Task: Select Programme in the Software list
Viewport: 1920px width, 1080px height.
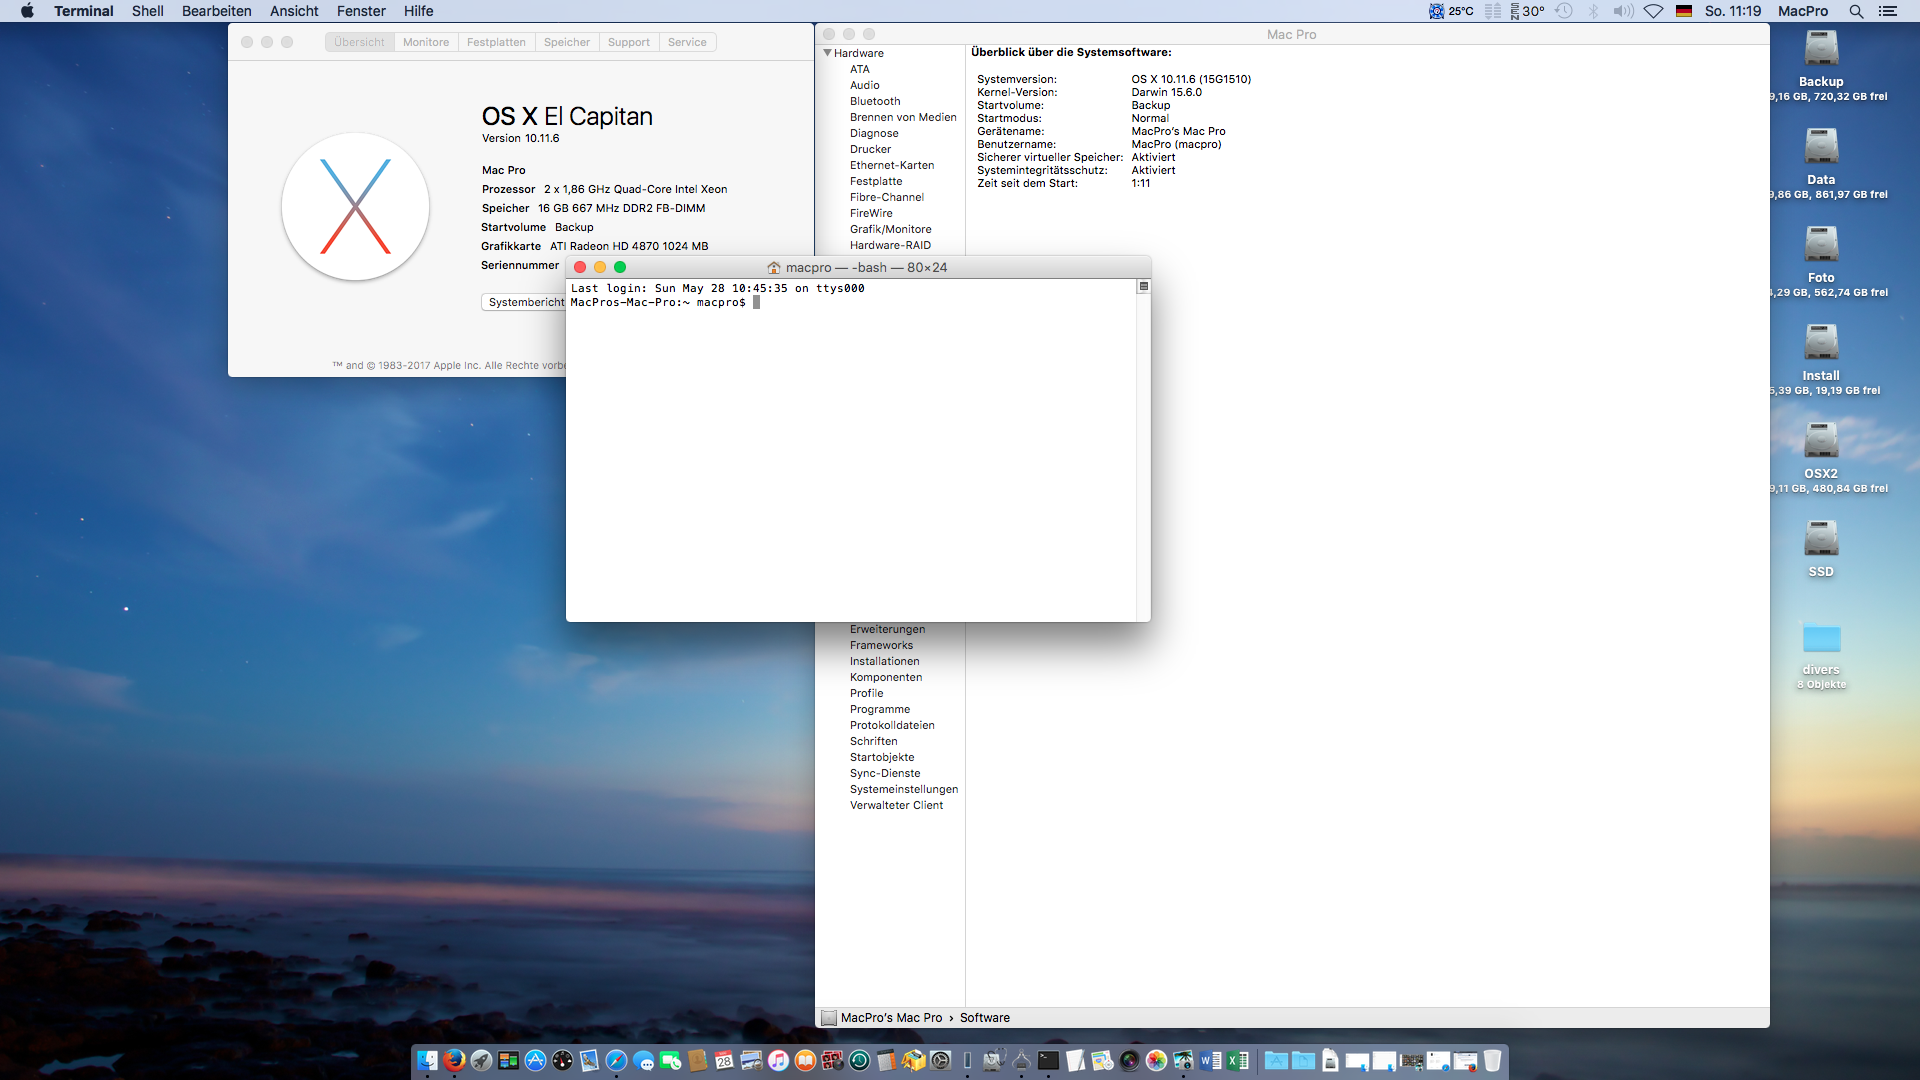Action: 880,709
